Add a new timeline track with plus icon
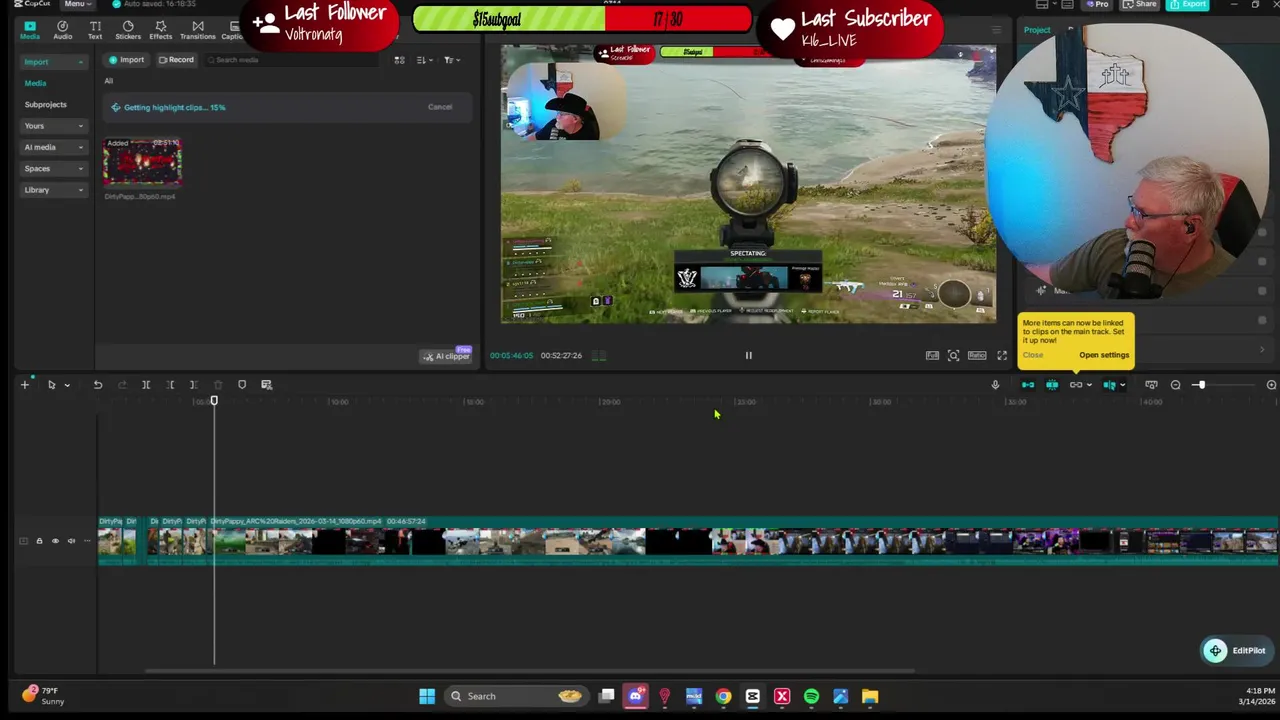 tap(25, 385)
